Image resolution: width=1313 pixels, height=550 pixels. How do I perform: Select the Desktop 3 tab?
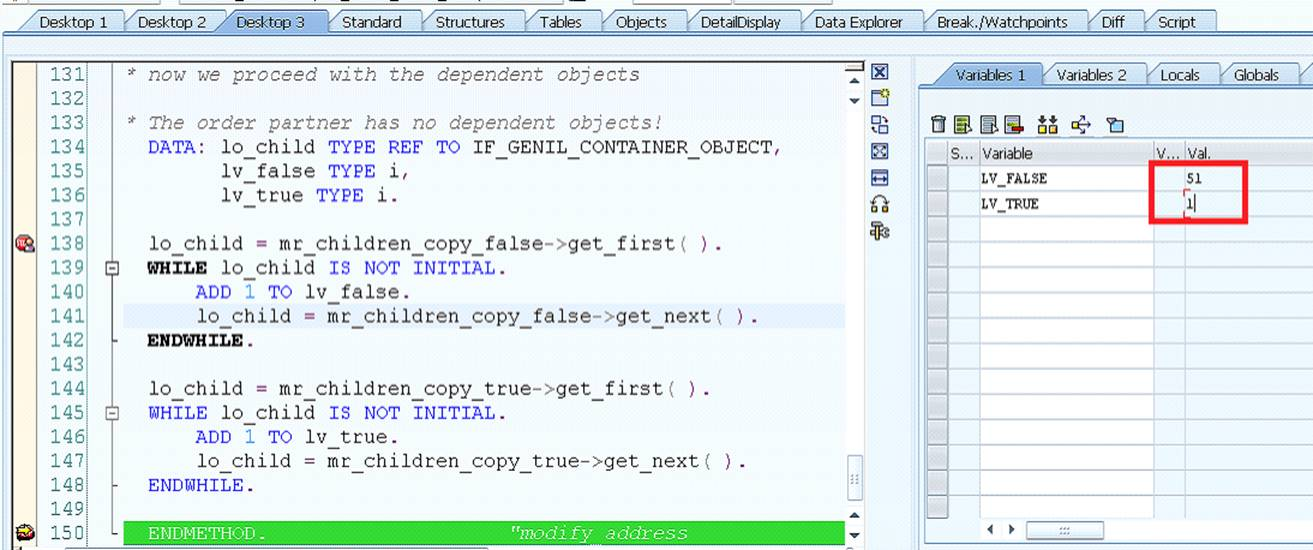270,21
